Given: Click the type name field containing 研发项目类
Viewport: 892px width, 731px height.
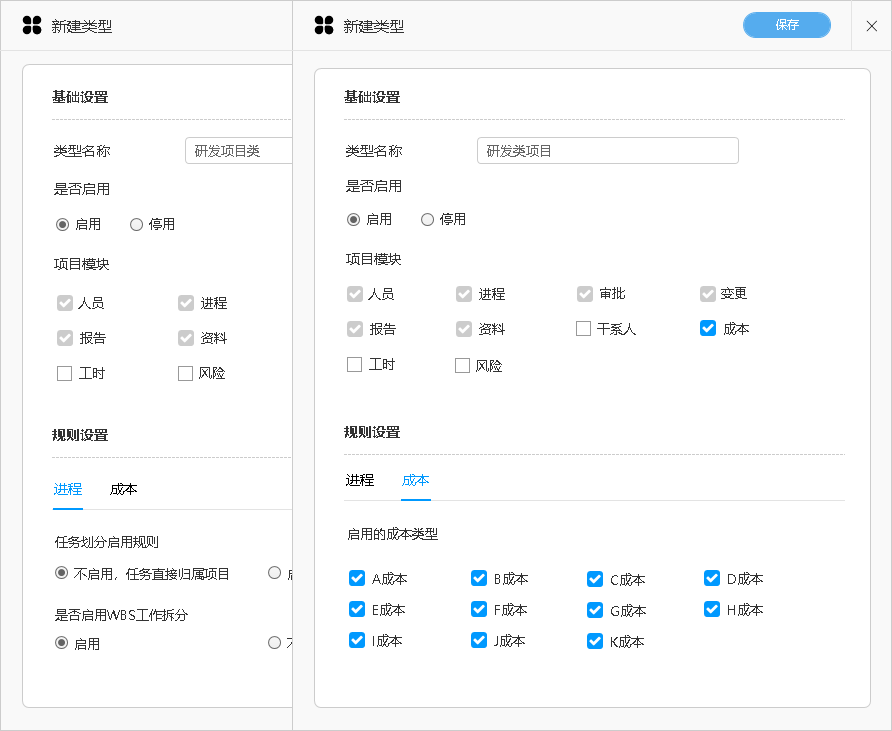Looking at the screenshot, I should coord(238,151).
